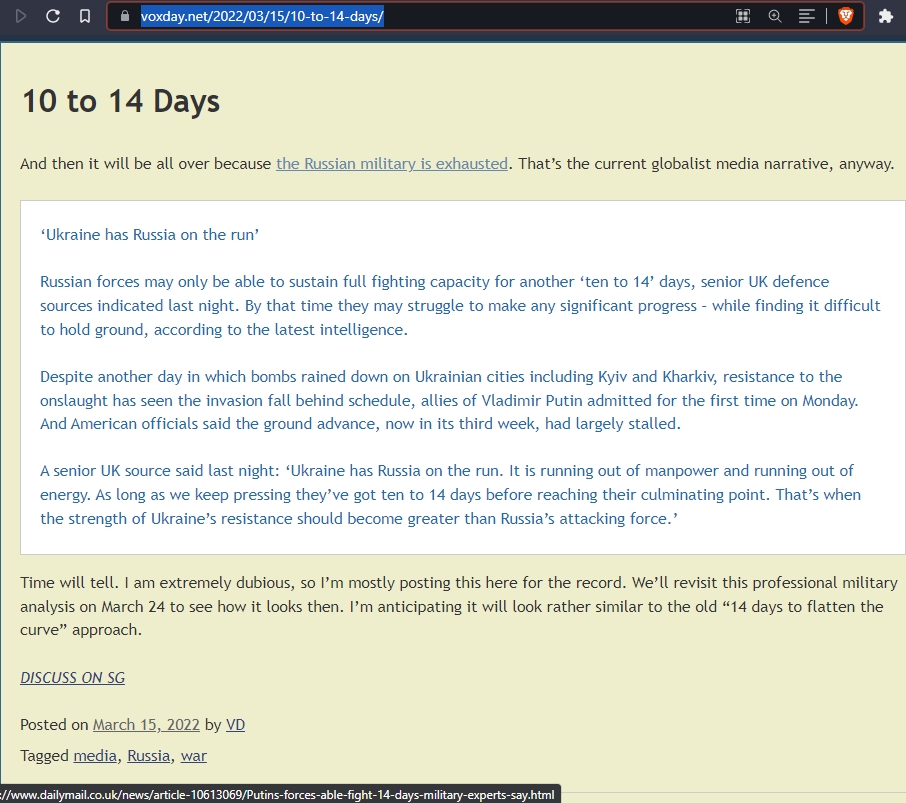Open the extensions puzzle piece icon
The width and height of the screenshot is (906, 803).
(886, 16)
